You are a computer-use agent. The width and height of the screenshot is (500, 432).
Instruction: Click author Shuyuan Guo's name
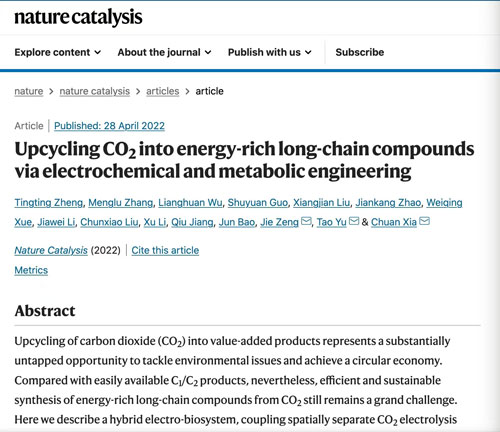258,203
